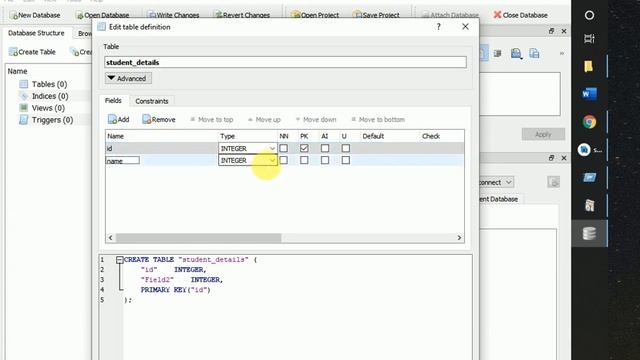Viewport: 640px width, 360px height.
Task: Toggle AI checkbox for name field
Action: click(x=325, y=160)
